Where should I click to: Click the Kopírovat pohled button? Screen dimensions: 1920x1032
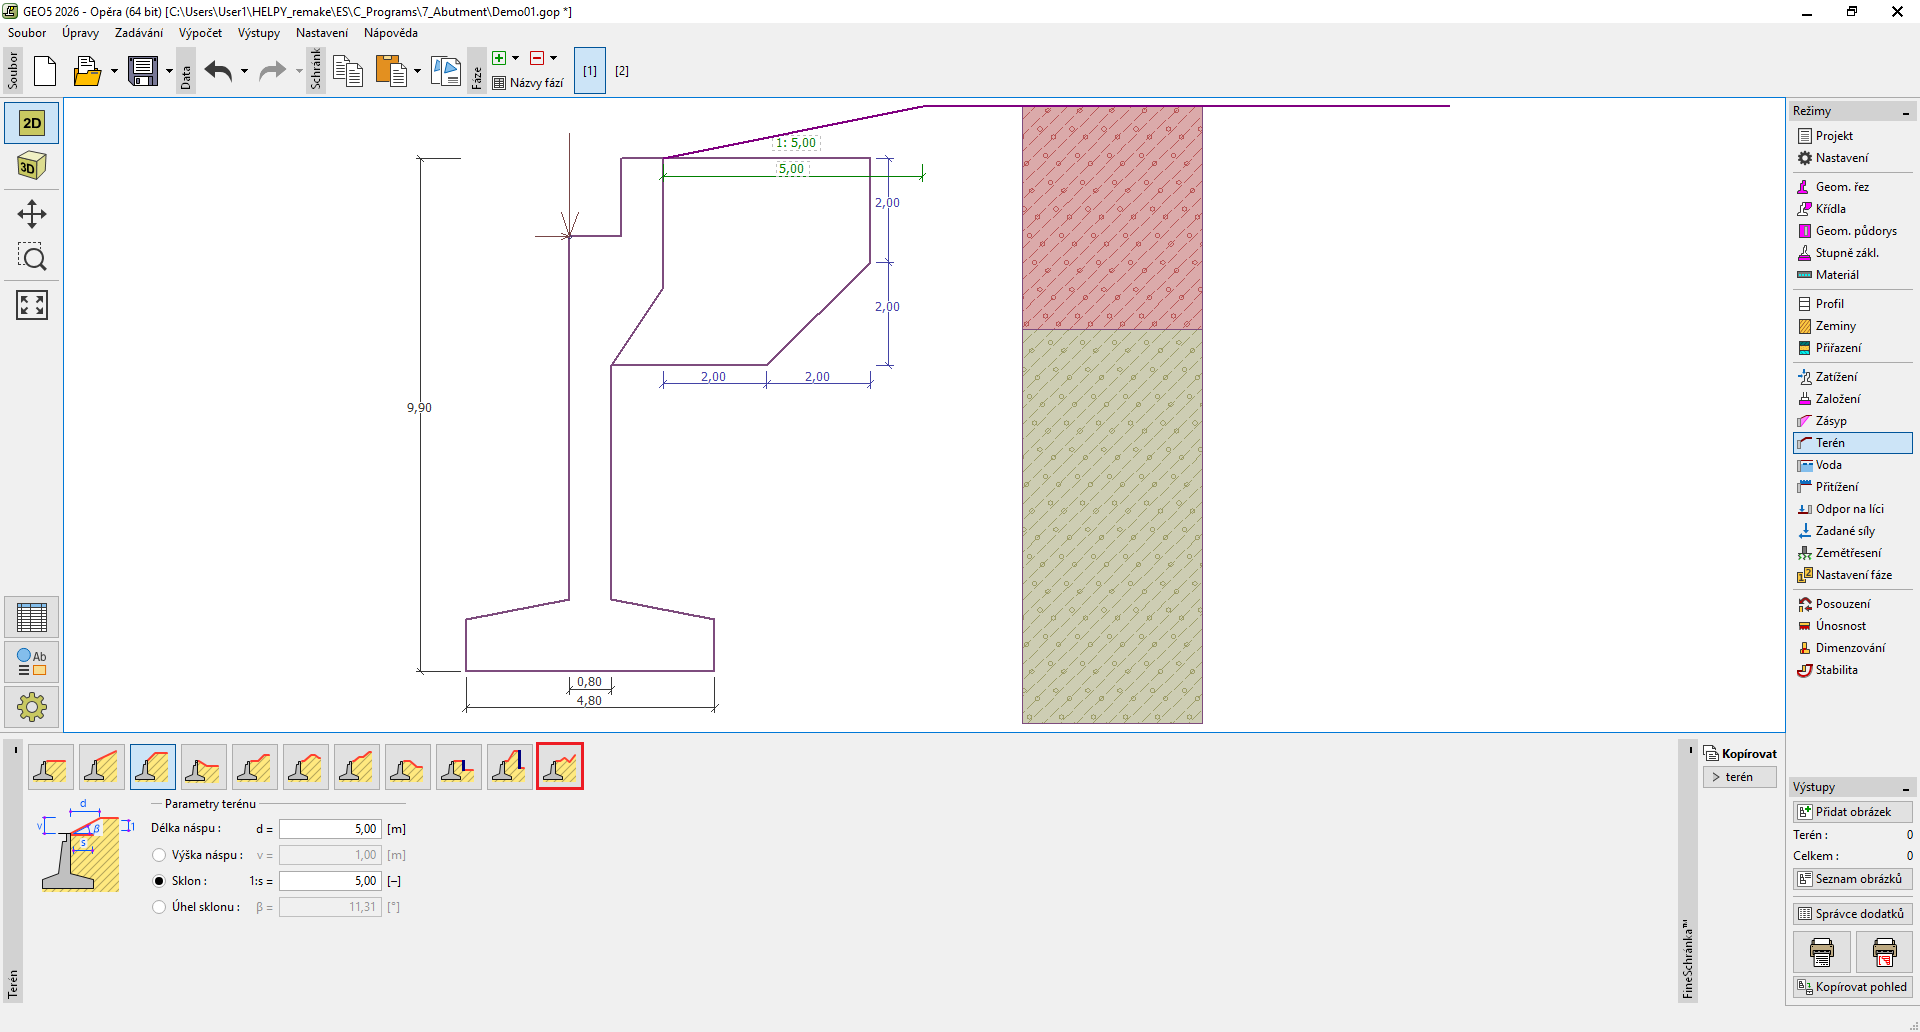point(1852,987)
